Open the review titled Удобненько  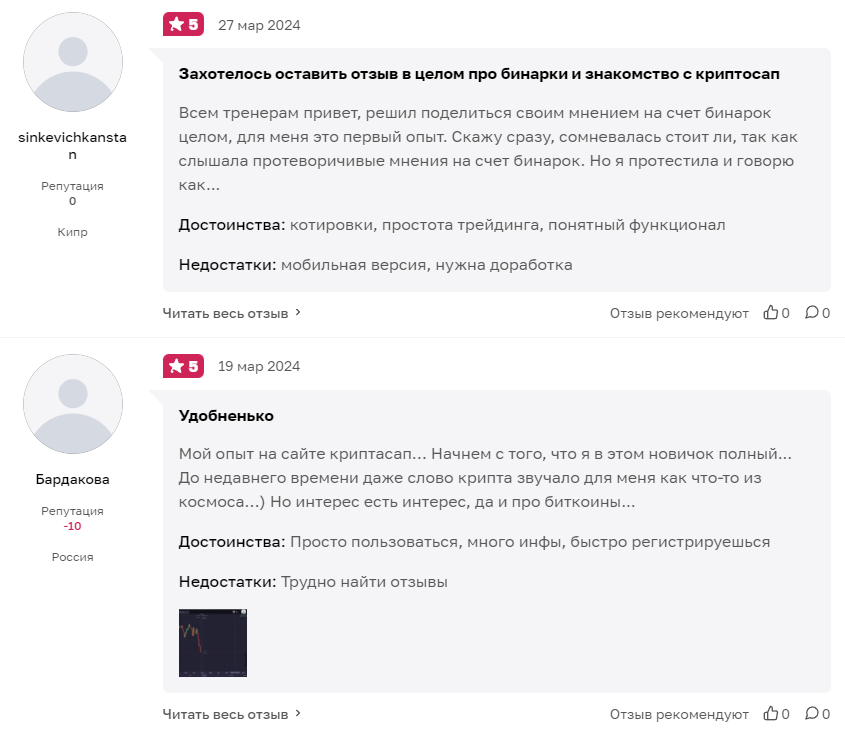click(226, 415)
